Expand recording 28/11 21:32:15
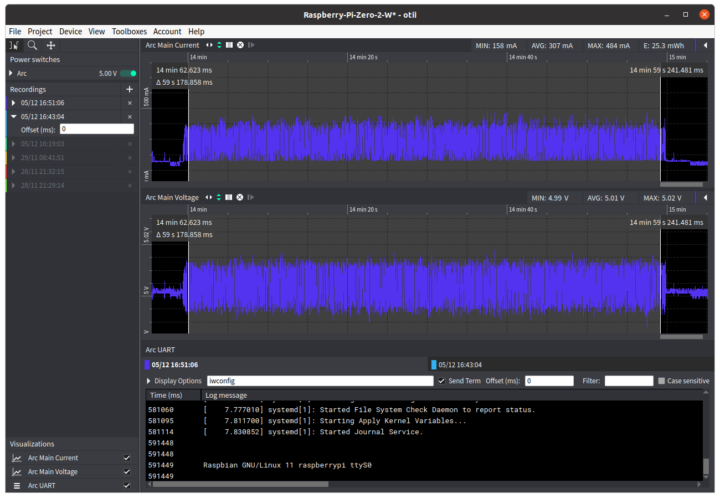720x498 pixels. [13, 171]
